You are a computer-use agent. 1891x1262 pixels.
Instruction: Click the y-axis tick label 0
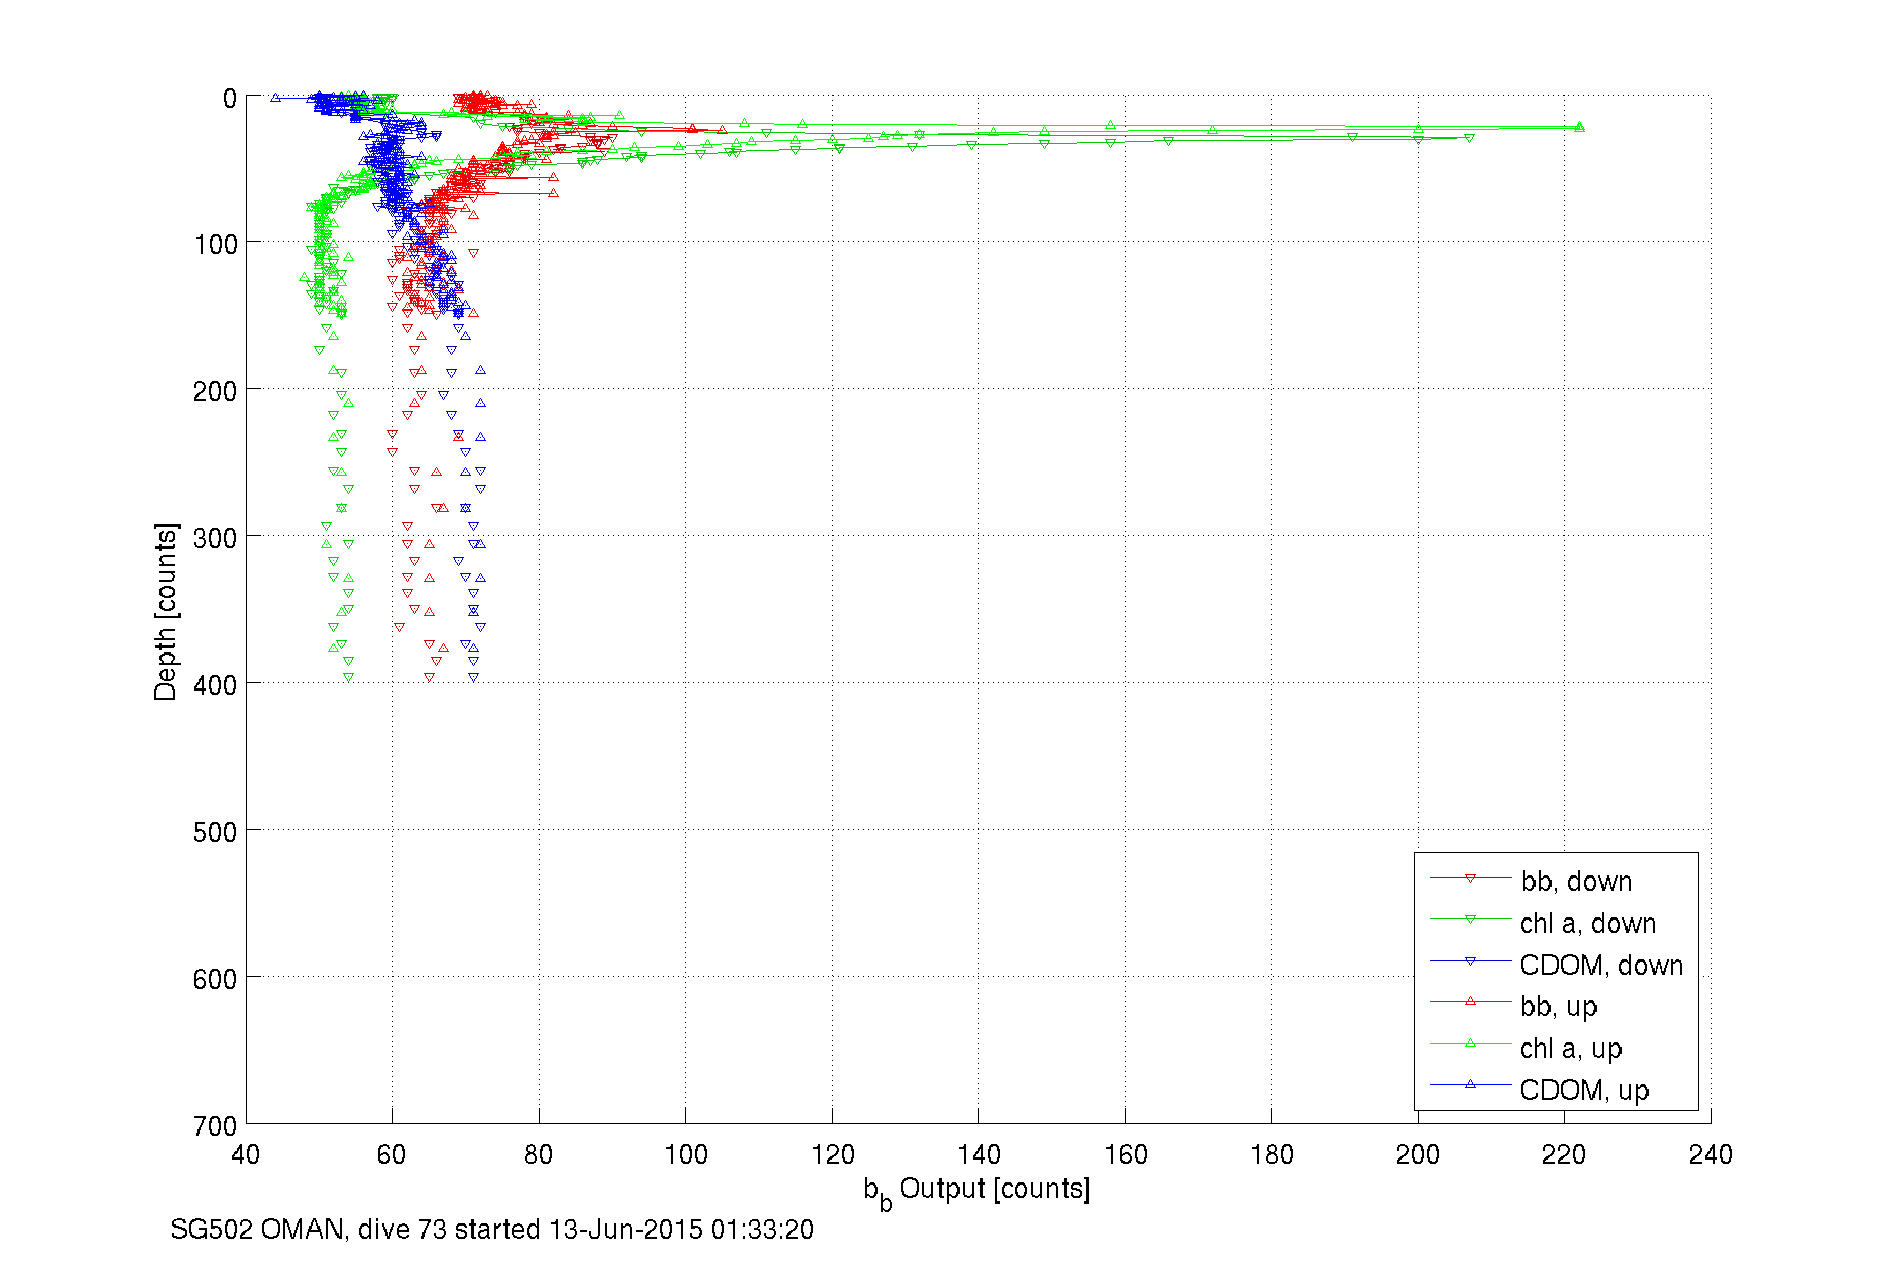230,98
